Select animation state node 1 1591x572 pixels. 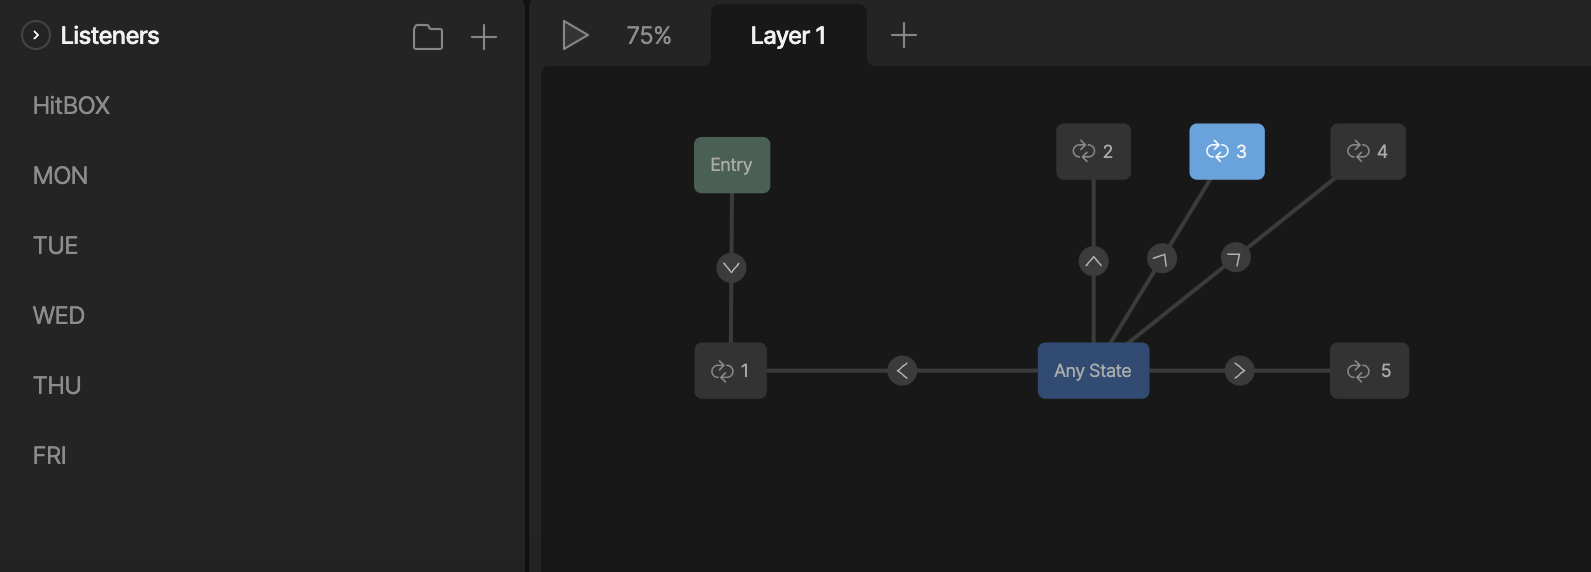point(731,371)
